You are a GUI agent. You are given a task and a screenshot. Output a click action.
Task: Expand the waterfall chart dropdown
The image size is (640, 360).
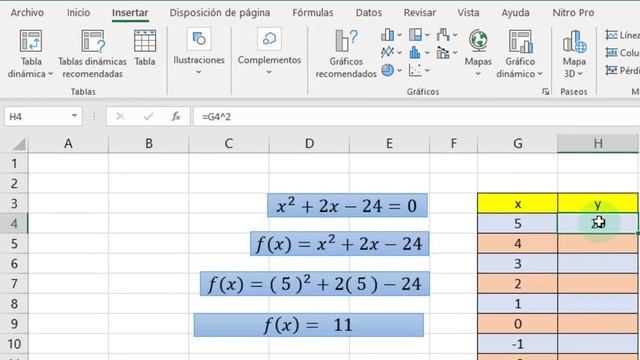pyautogui.click(x=455, y=35)
